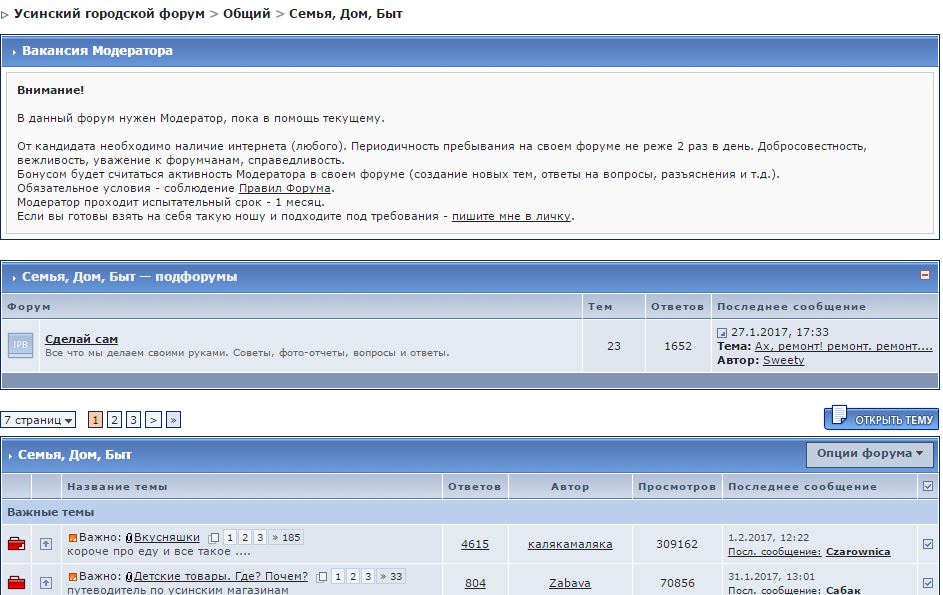Toggle the select-all checkbox in topics header
The image size is (943, 595).
pos(926,487)
